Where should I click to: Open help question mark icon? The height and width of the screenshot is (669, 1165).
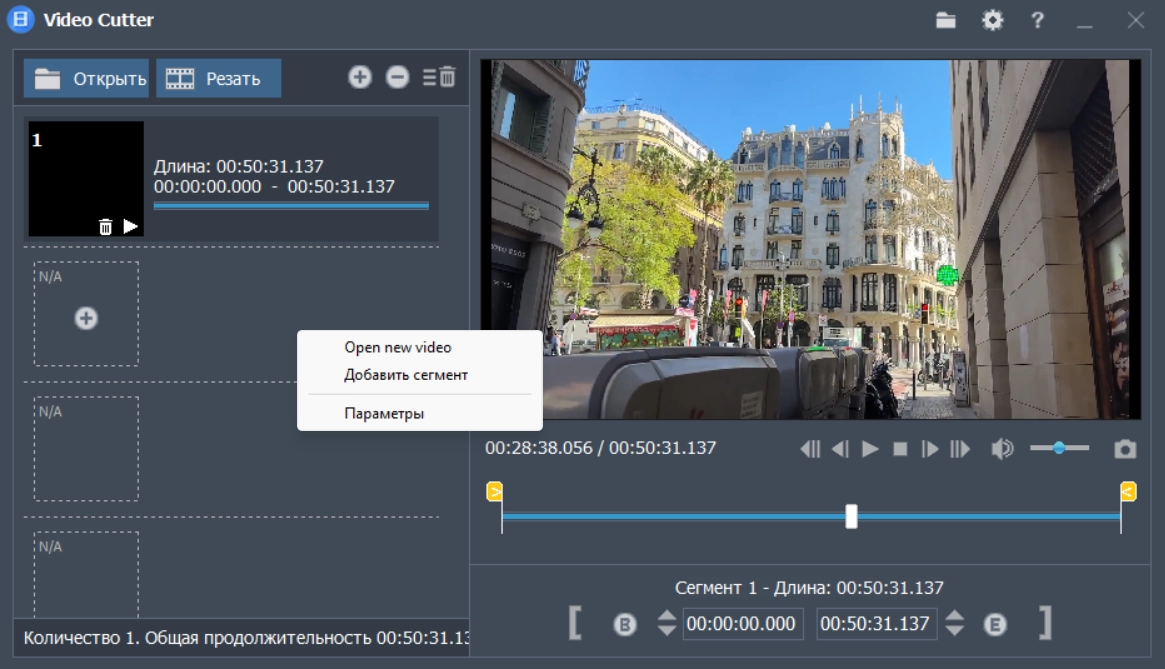pos(1038,20)
